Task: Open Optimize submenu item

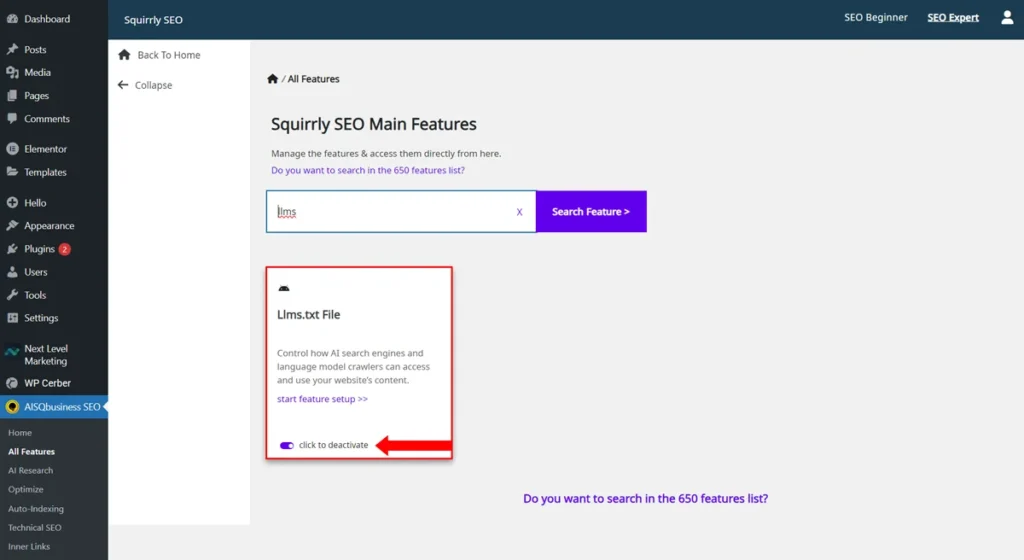Action: [x=25, y=490]
